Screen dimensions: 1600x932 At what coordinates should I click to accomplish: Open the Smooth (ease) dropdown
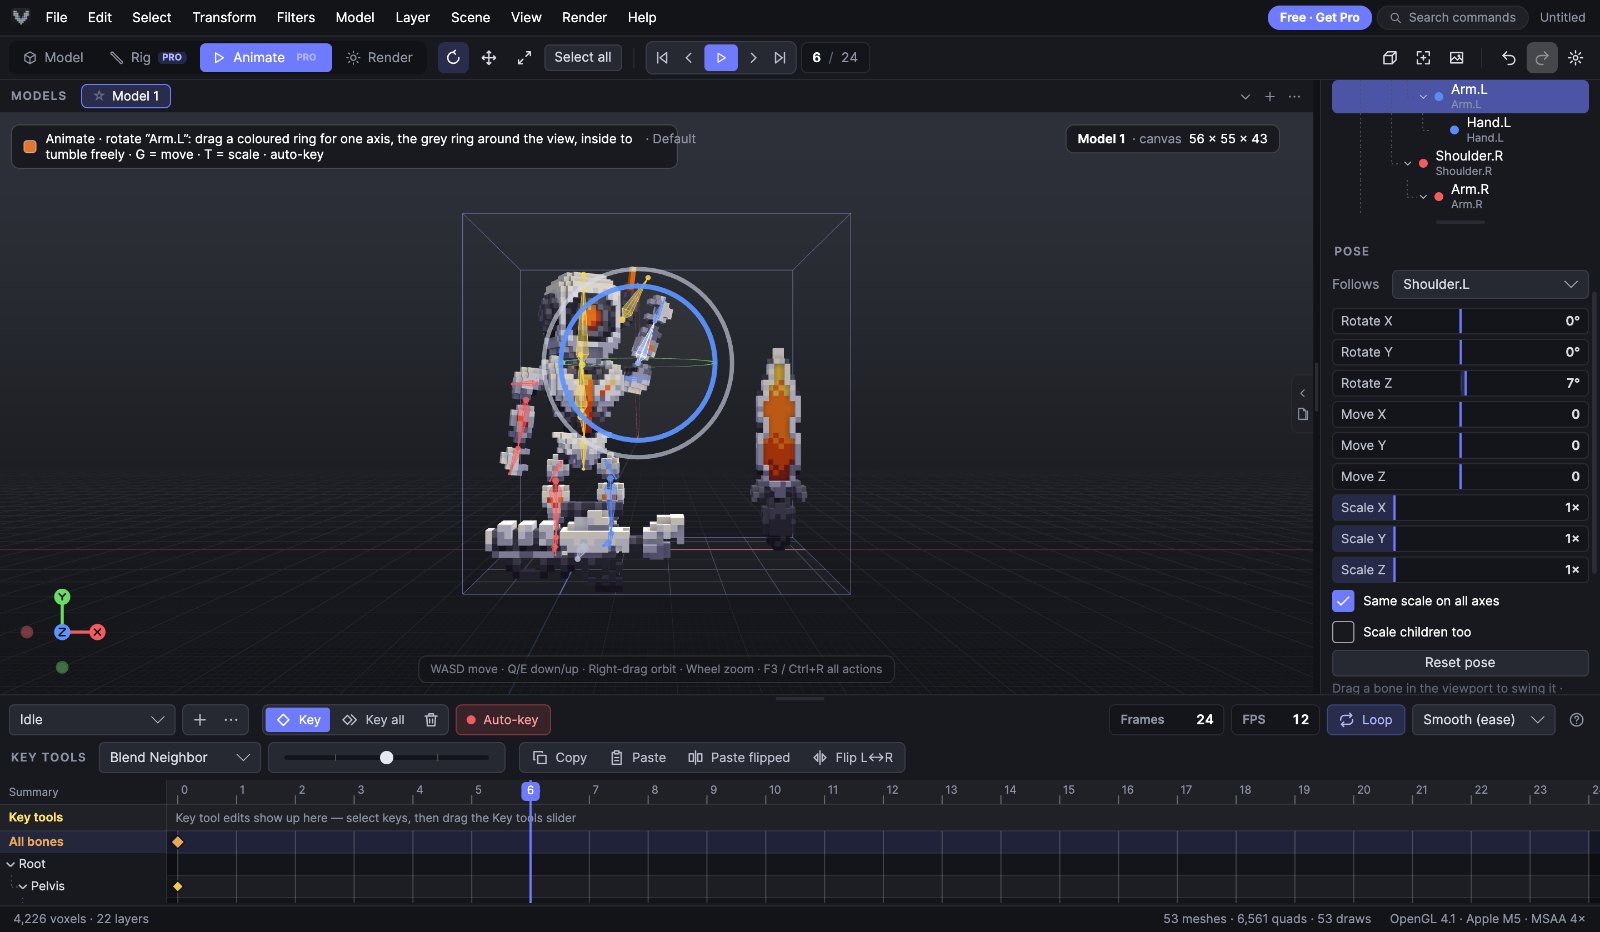click(x=1483, y=720)
